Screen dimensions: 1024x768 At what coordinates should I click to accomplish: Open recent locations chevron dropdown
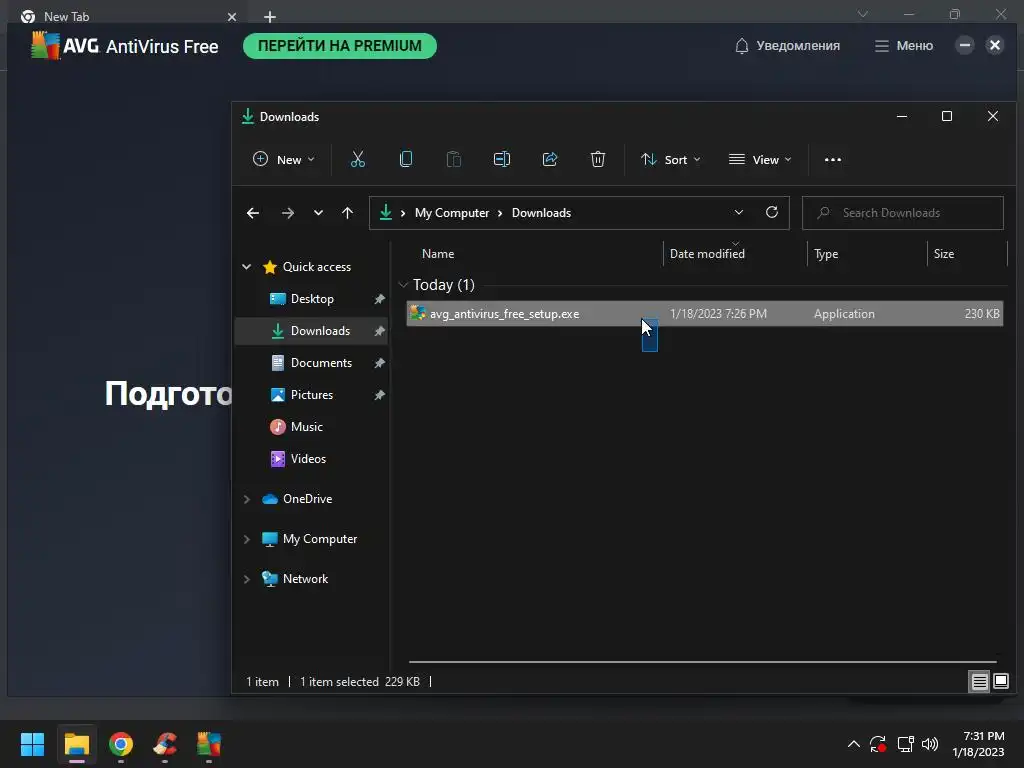tap(318, 213)
